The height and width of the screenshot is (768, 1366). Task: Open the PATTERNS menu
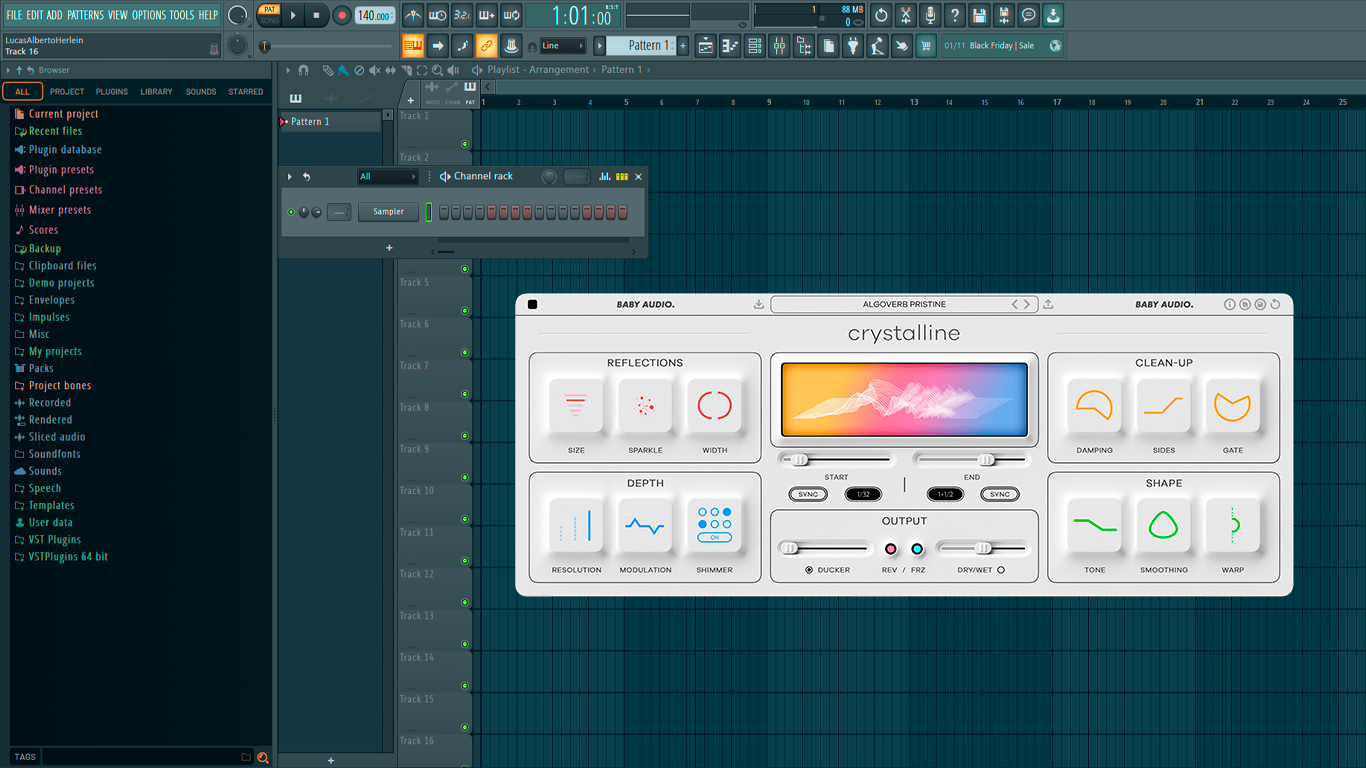coord(85,15)
